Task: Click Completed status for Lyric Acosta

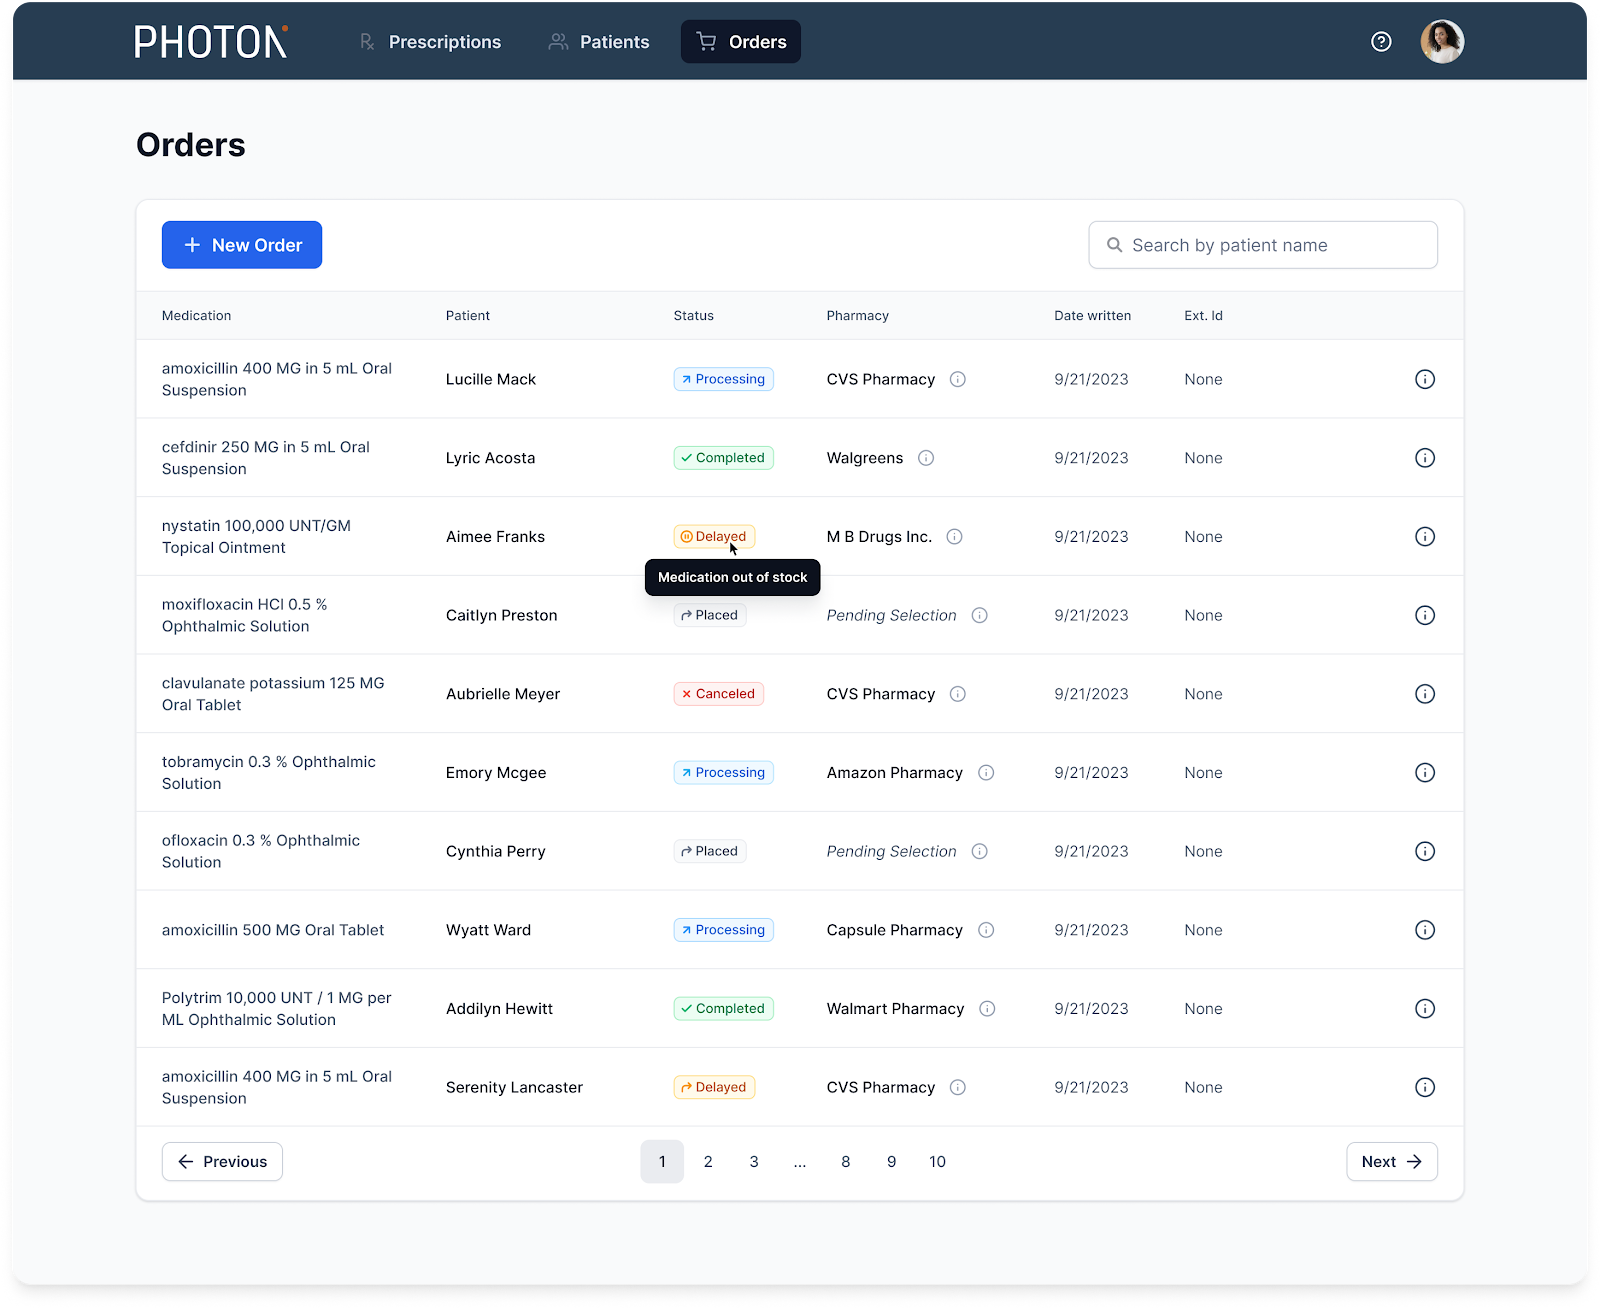Action: (x=724, y=458)
